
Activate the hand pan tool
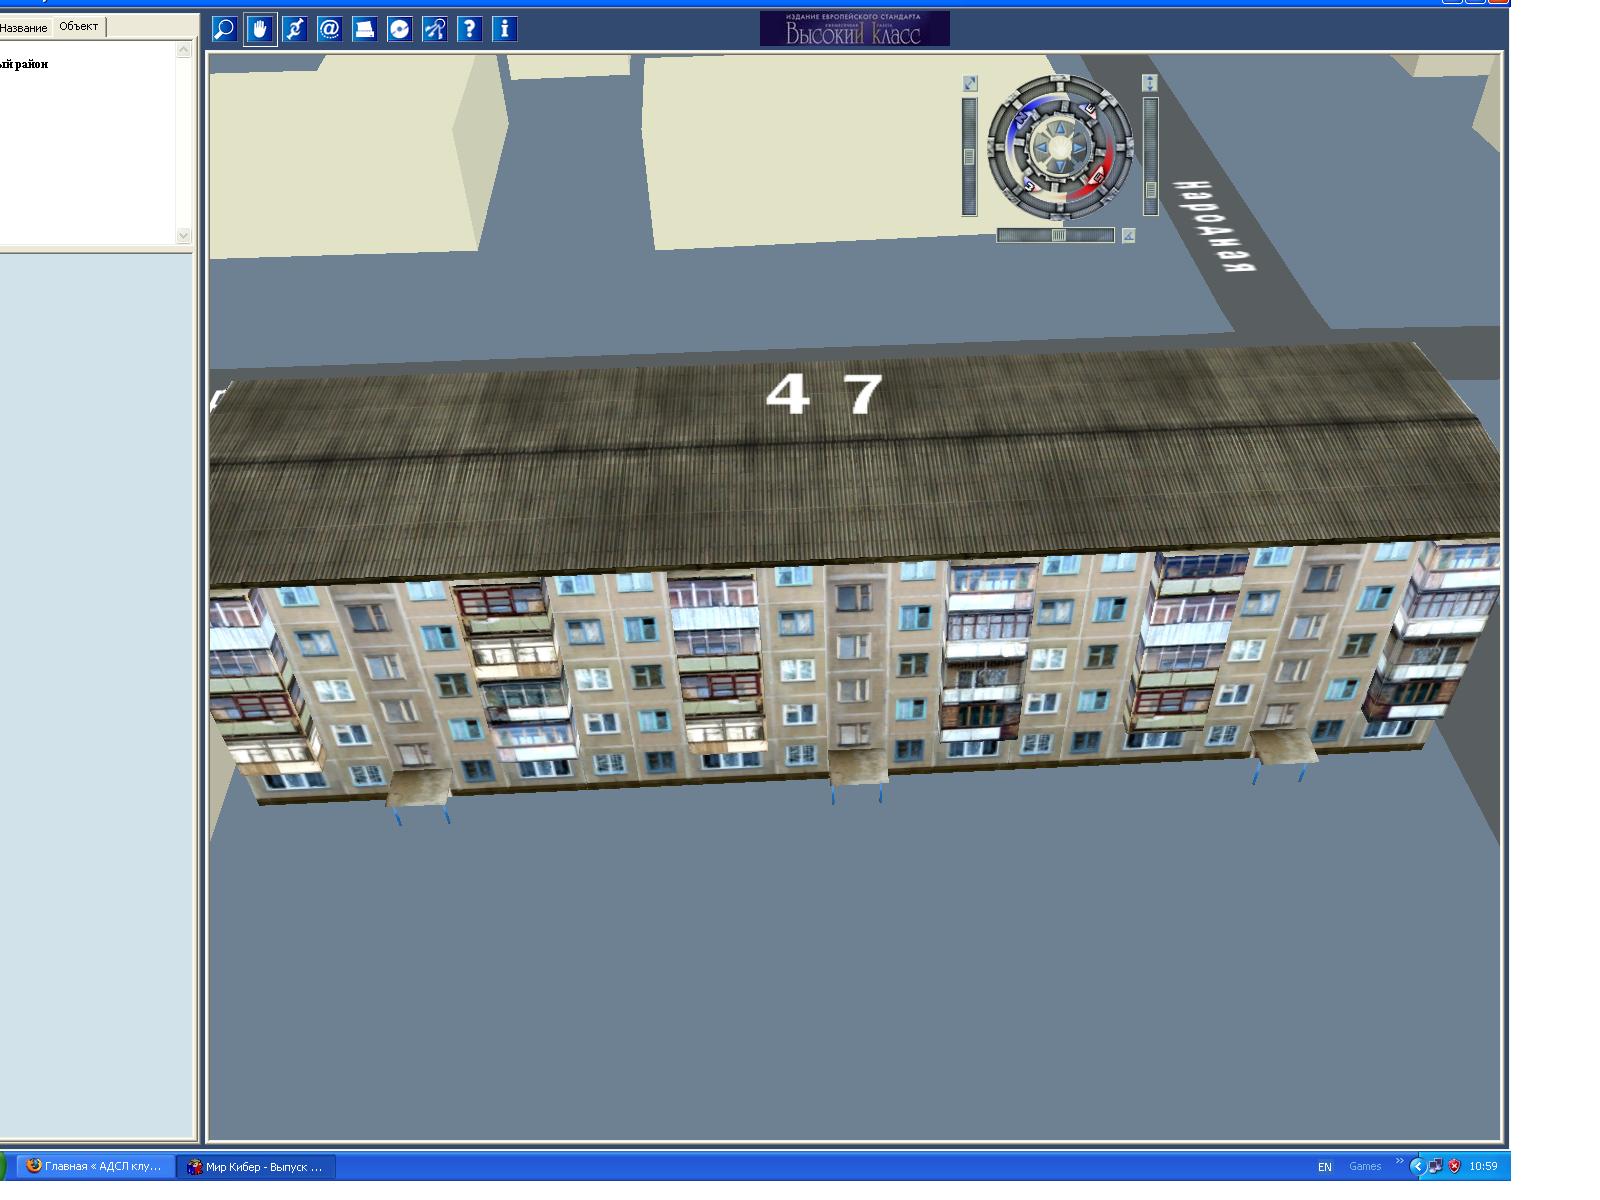tap(260, 29)
